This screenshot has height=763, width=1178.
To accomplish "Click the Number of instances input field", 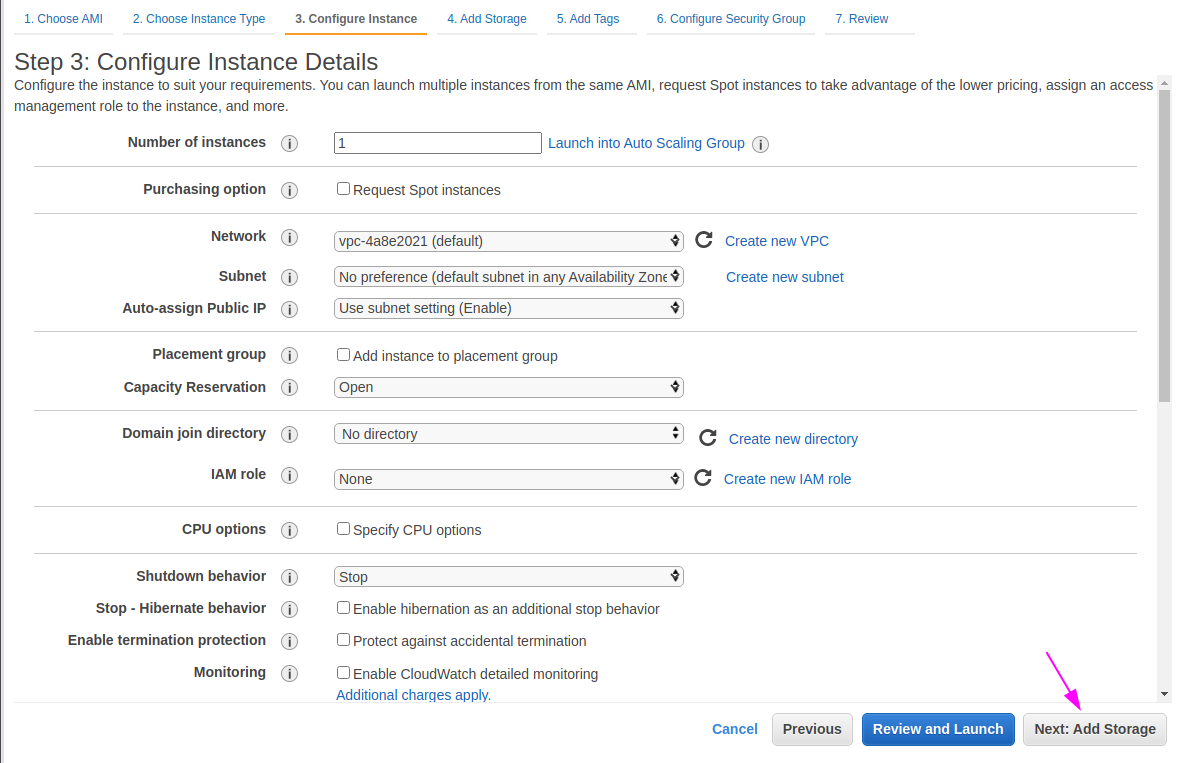I will tap(437, 143).
